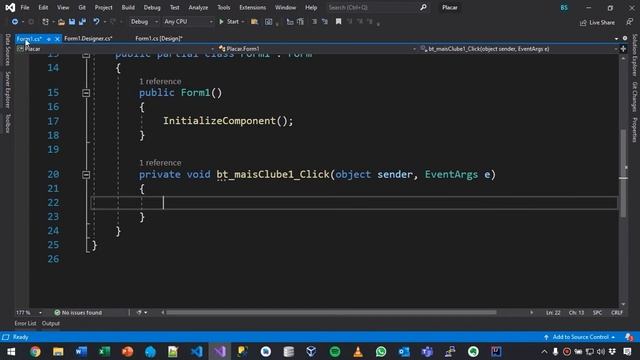This screenshot has height=360, width=640.
Task: Click on the InitializeComponent(); code line
Action: (228, 121)
